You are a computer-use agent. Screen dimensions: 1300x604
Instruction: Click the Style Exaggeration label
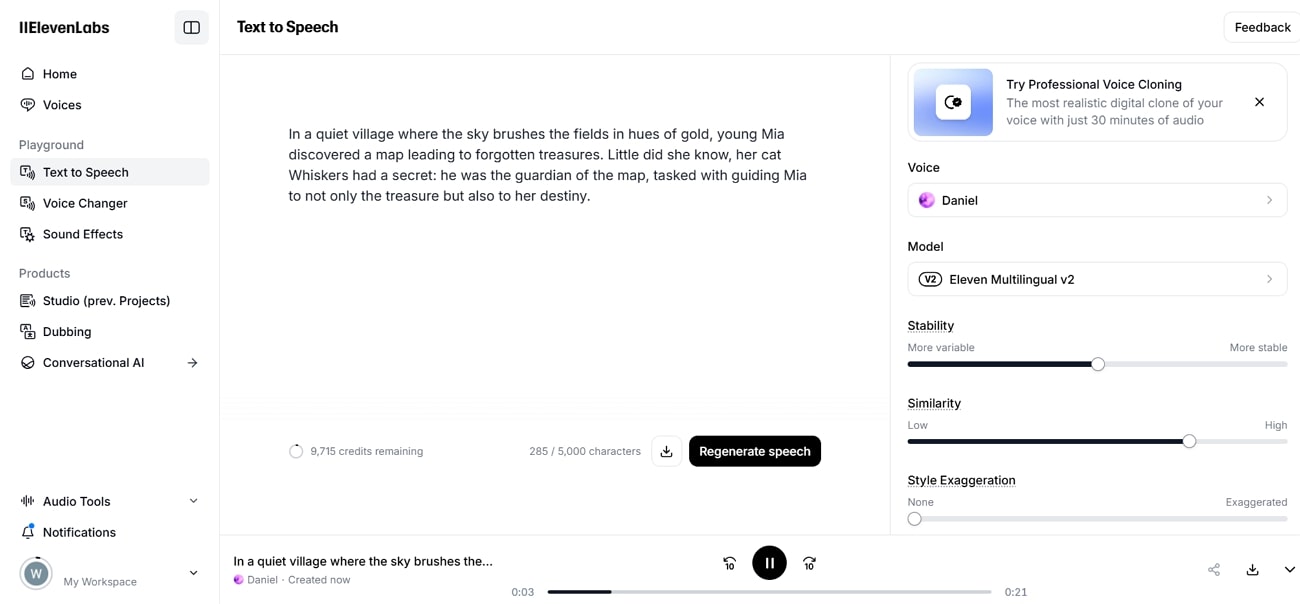(x=961, y=481)
